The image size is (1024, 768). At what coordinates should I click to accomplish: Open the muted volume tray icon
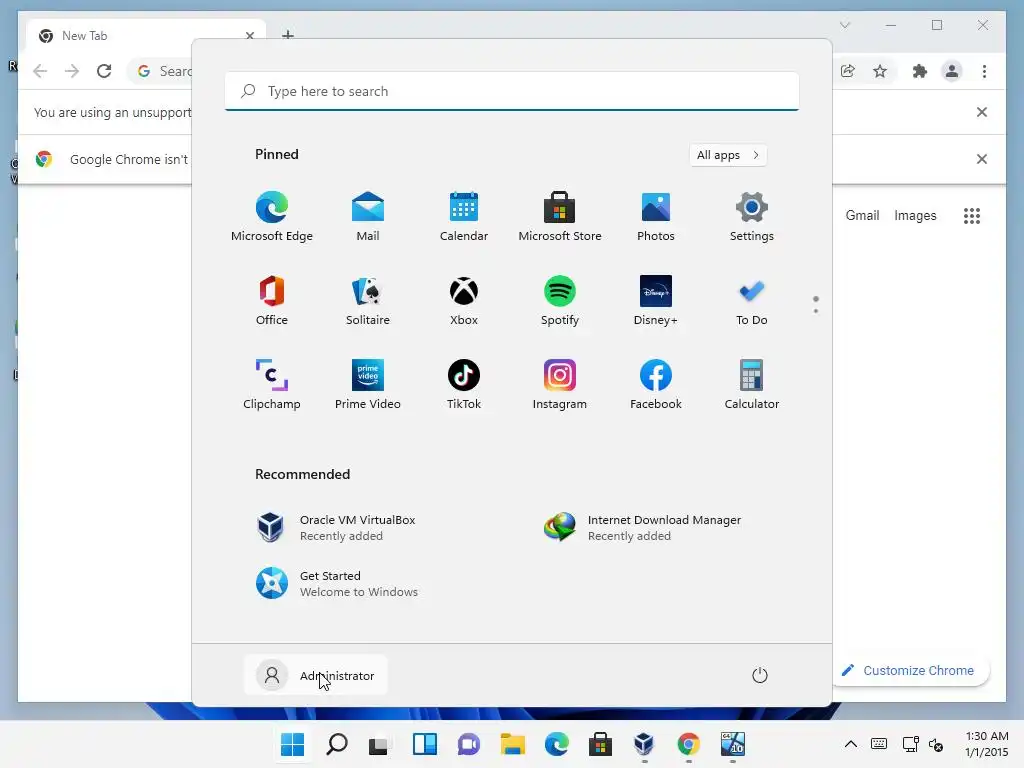coord(936,744)
